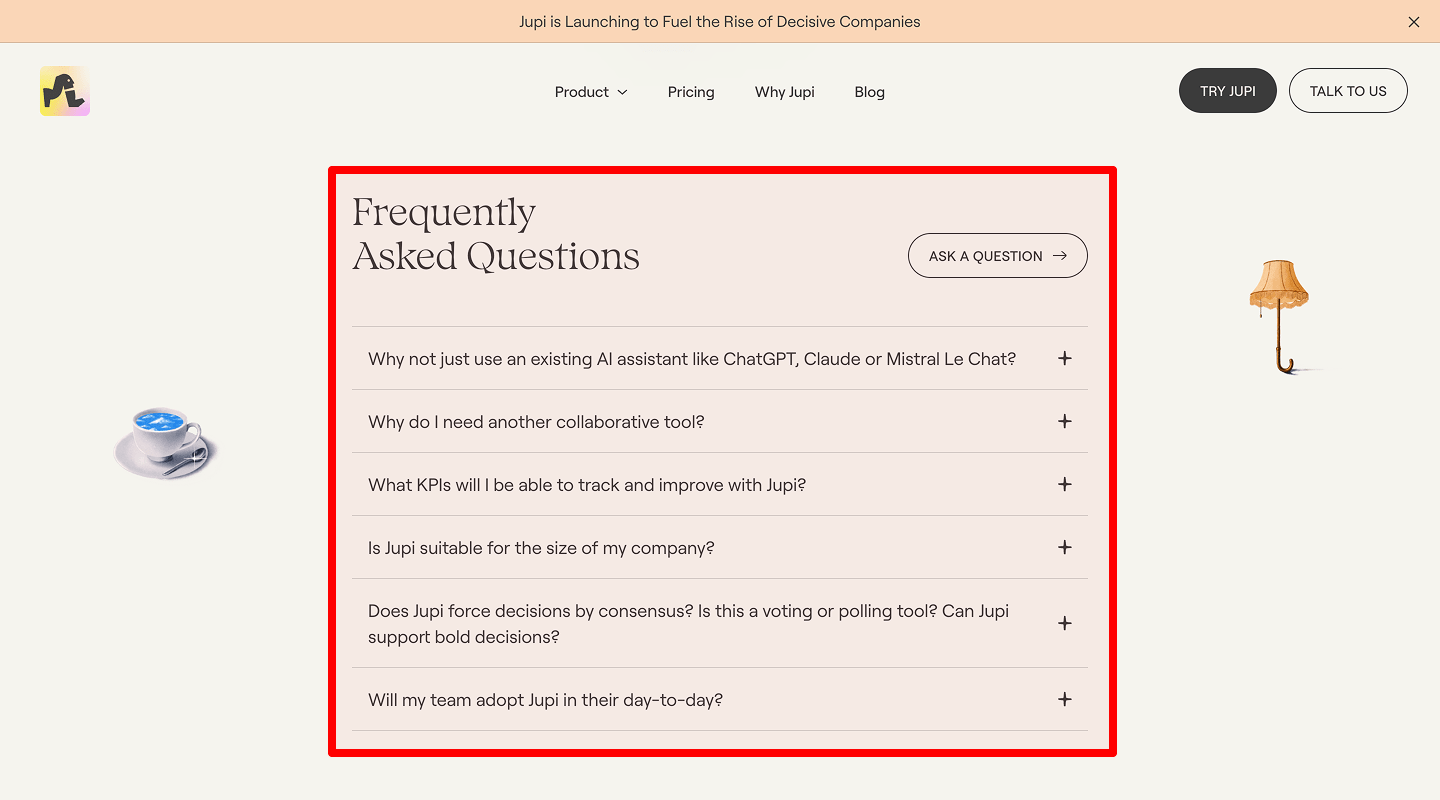Click the Frequently Asked Questions heading
Viewport: 1440px width, 800px height.
495,233
